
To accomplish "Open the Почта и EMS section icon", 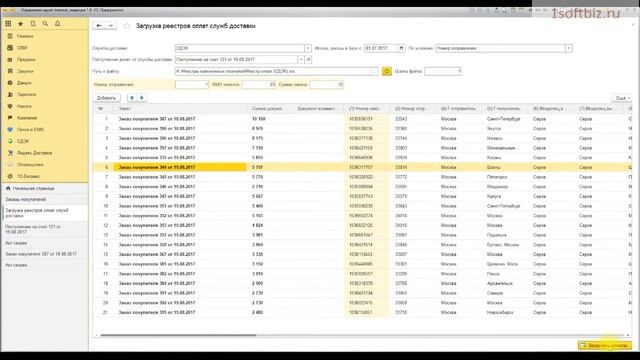I will [x=10, y=129].
